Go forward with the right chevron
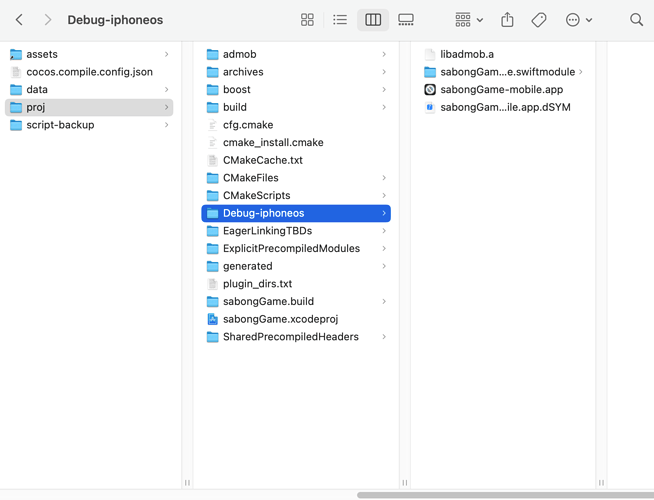The height and width of the screenshot is (500, 654). point(47,20)
